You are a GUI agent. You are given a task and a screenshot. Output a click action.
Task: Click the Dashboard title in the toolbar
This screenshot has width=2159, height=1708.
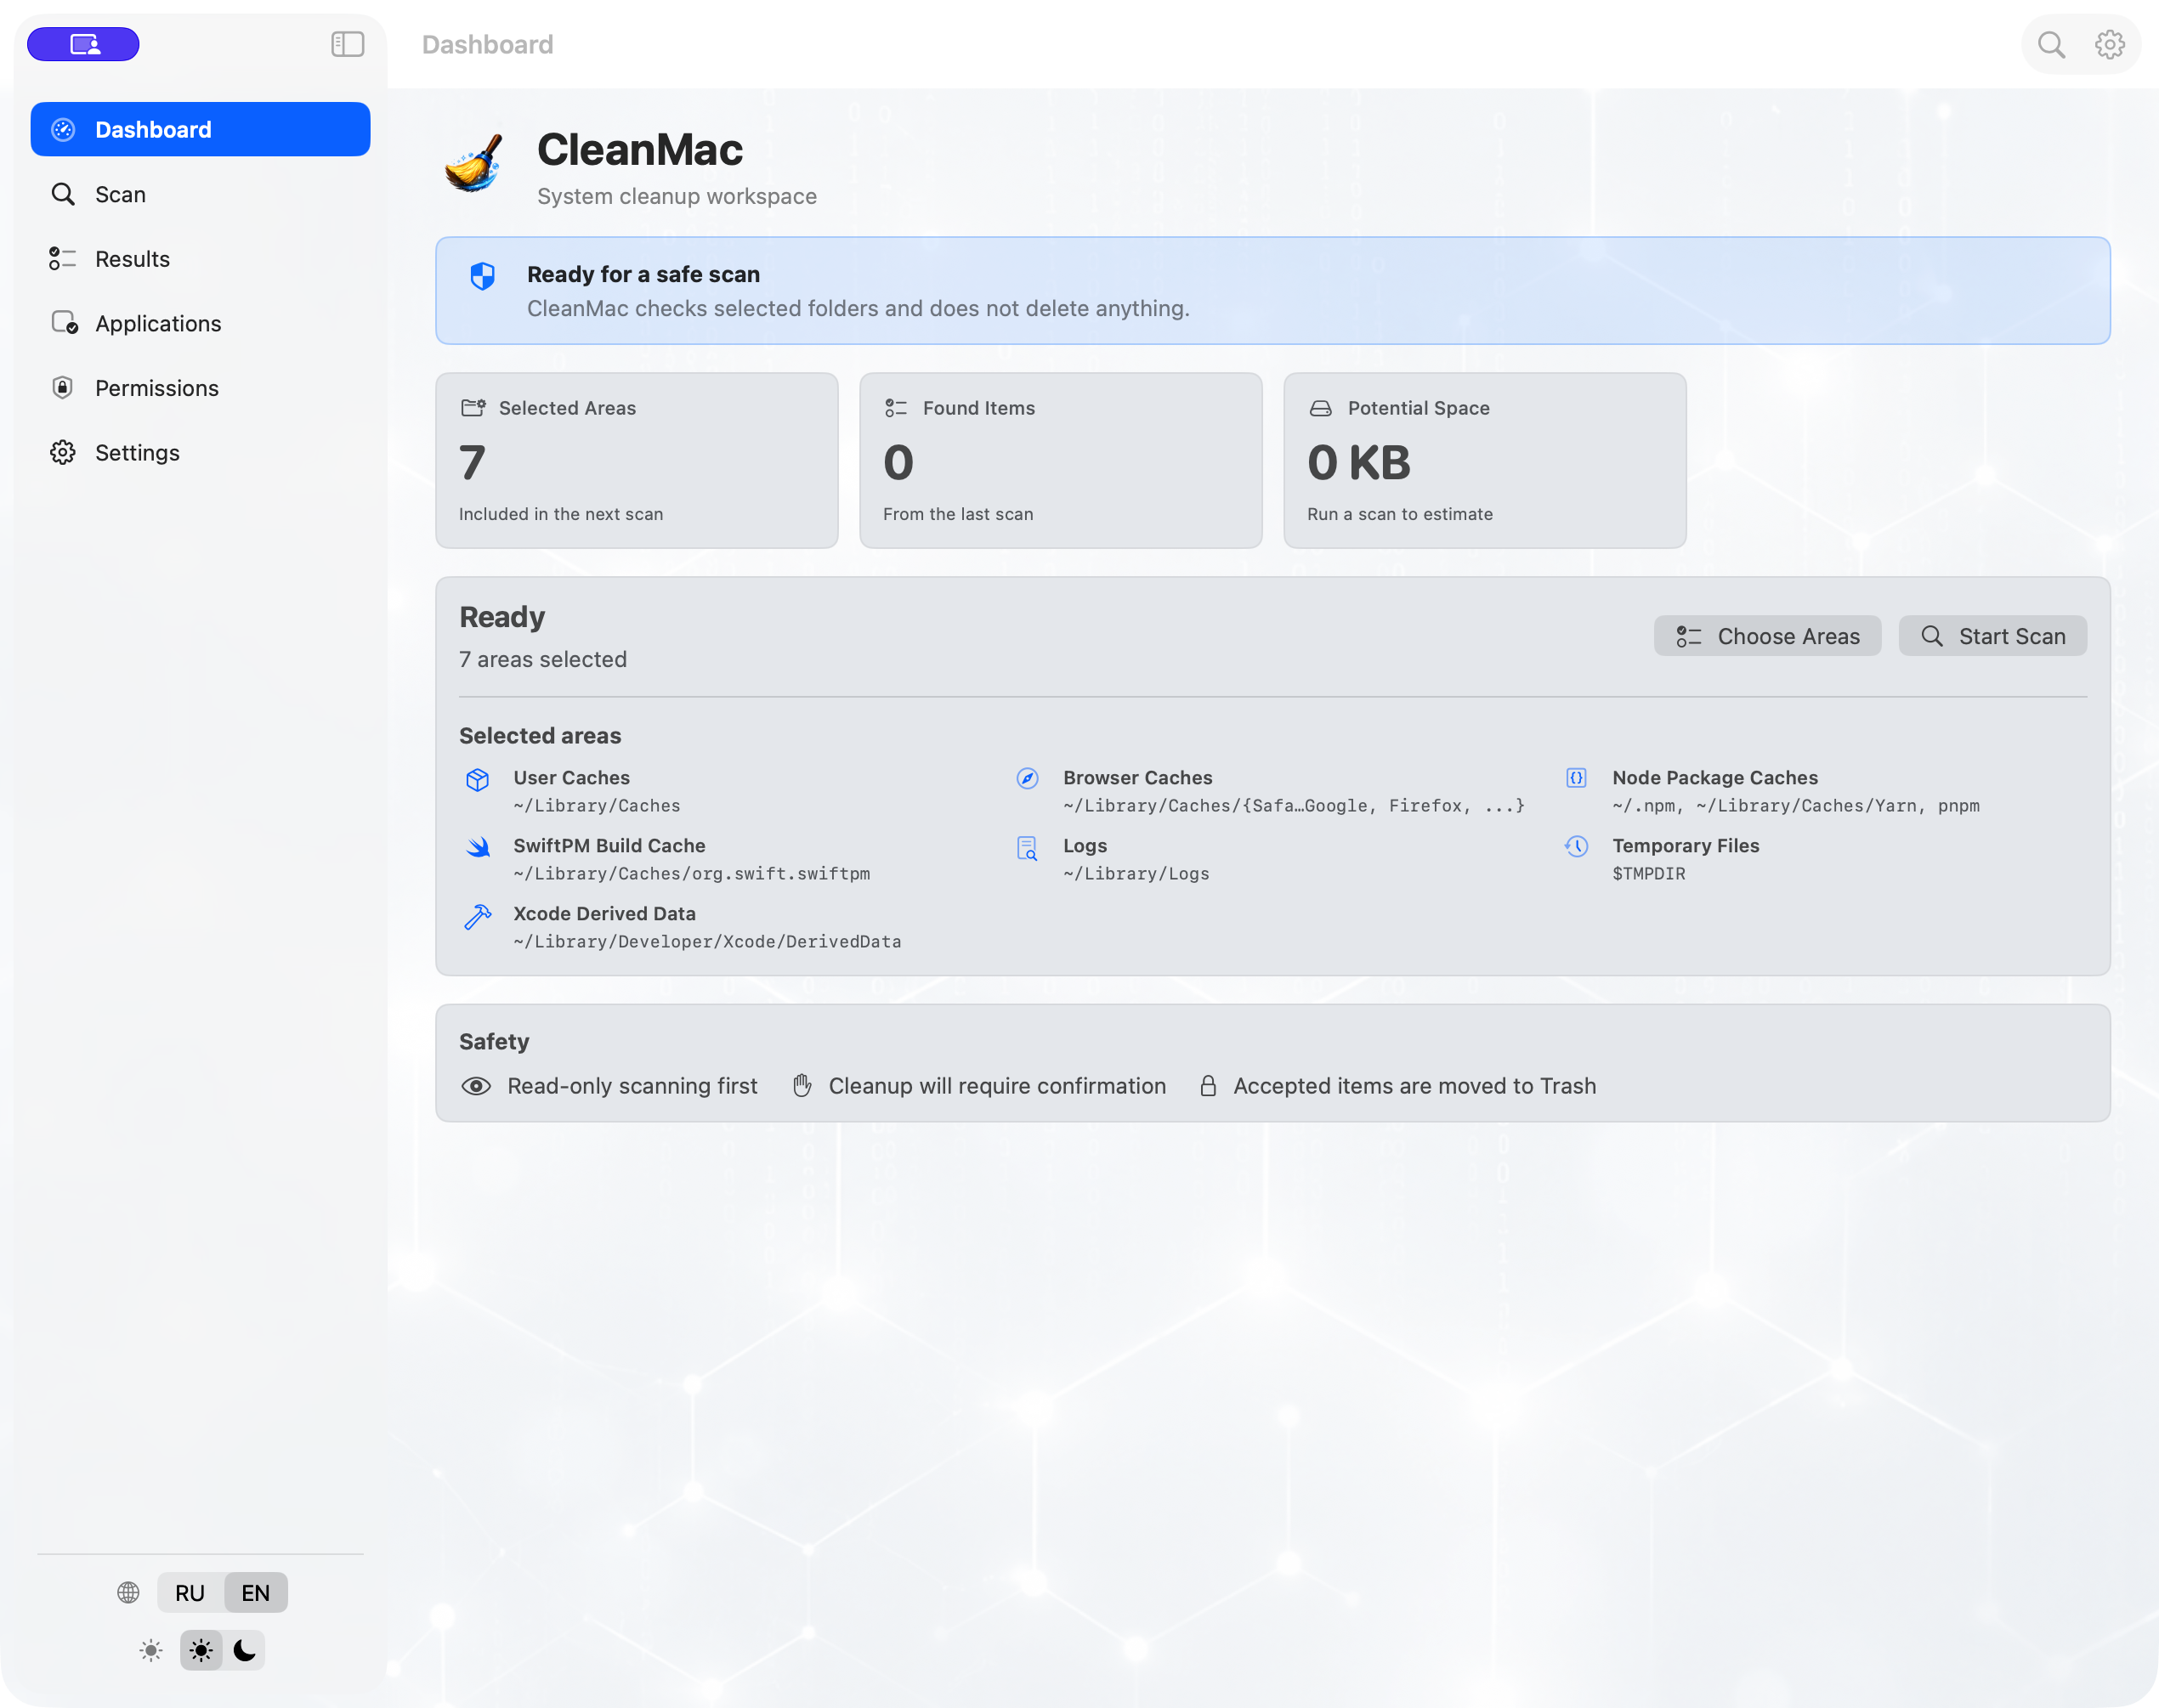pyautogui.click(x=487, y=44)
